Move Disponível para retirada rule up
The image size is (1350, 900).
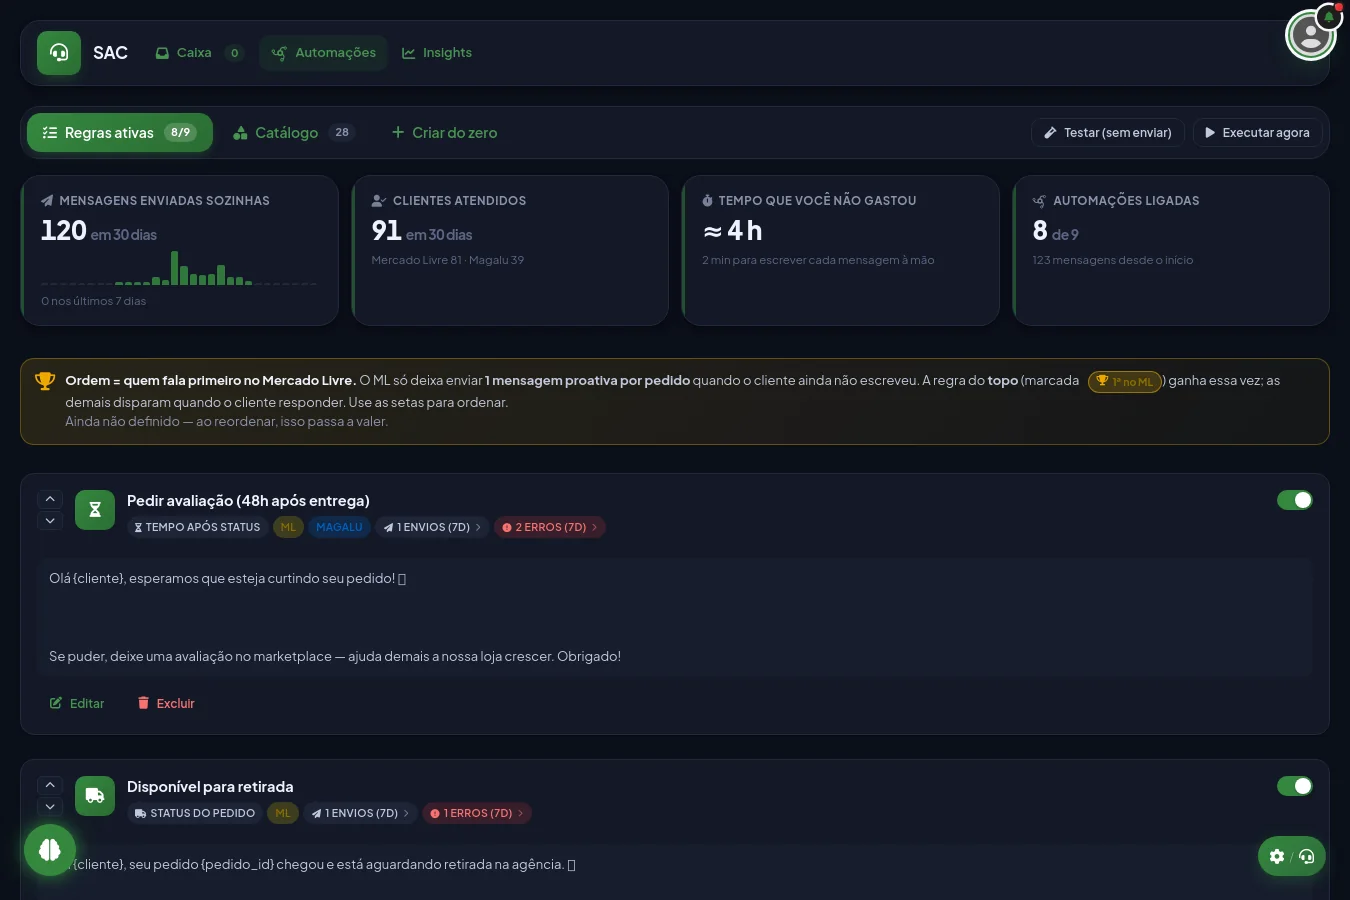tap(50, 785)
